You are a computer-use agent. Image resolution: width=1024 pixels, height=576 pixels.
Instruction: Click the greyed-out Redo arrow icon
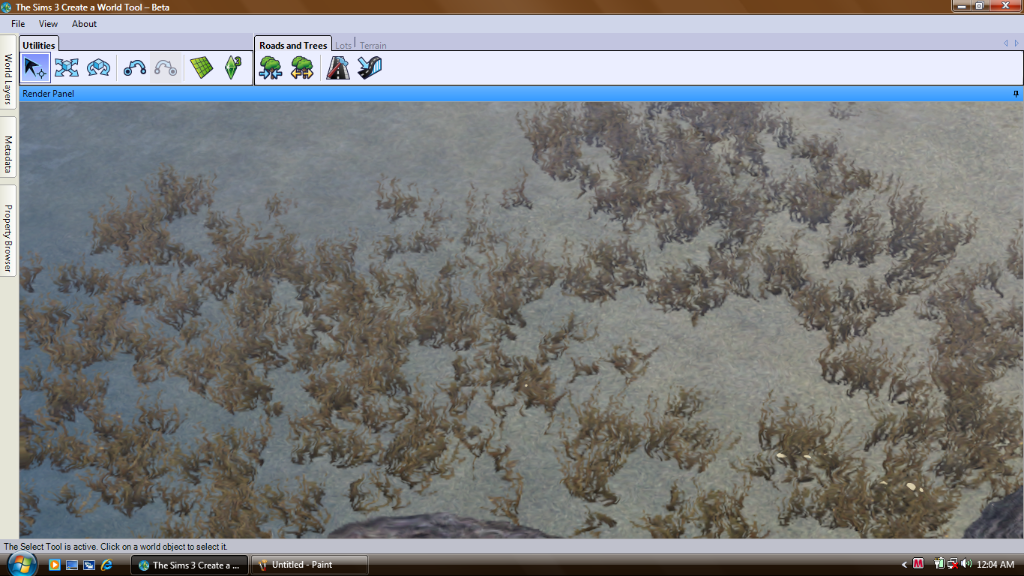coord(166,68)
